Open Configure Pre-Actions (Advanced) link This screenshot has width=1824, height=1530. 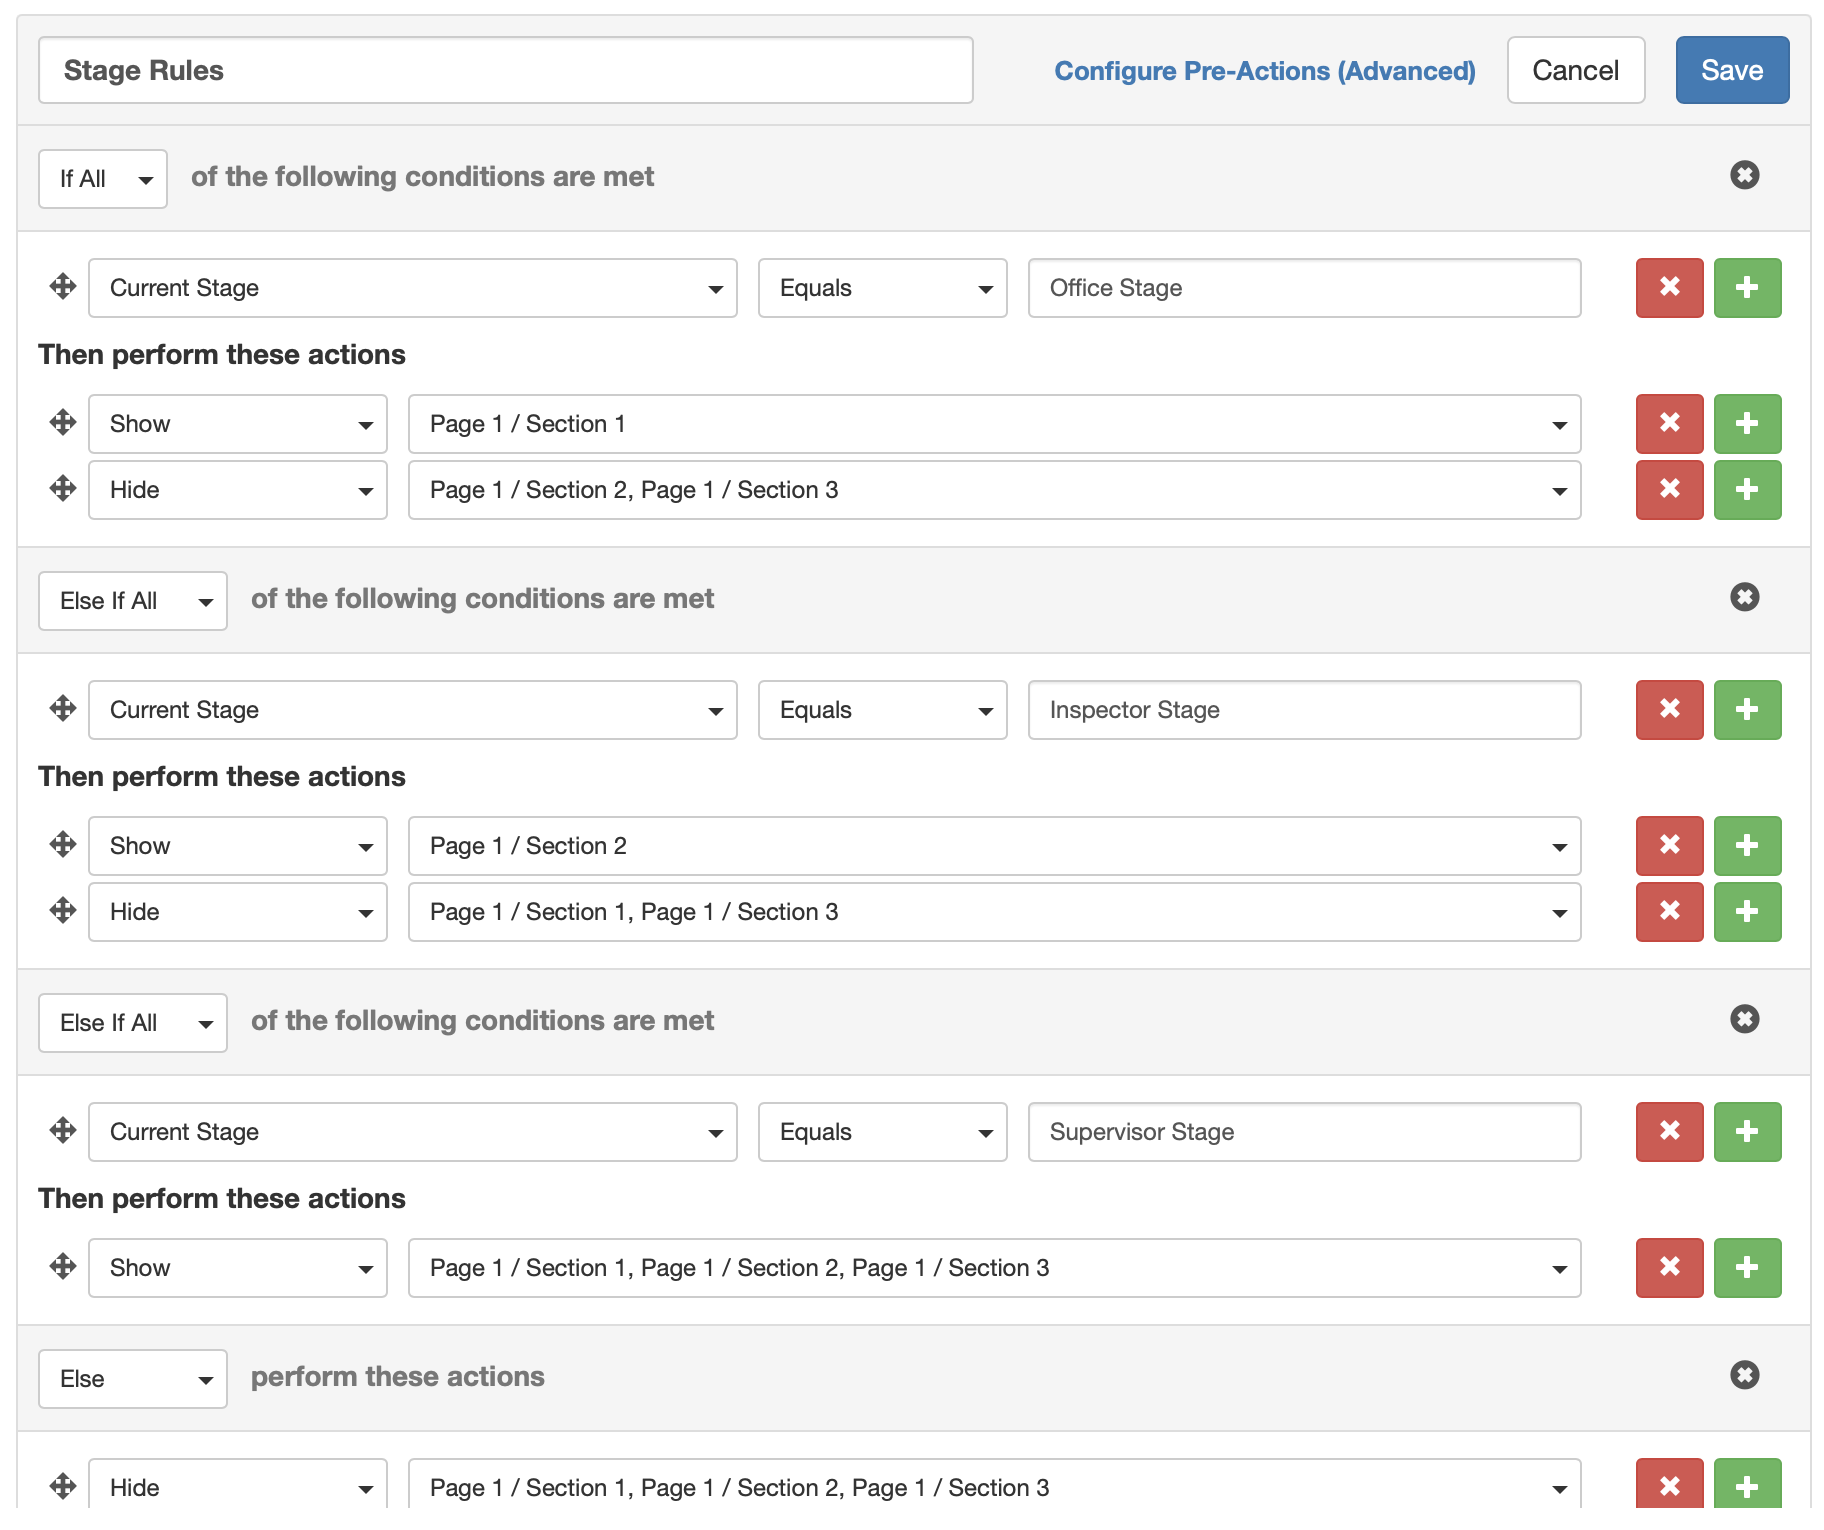click(1264, 71)
